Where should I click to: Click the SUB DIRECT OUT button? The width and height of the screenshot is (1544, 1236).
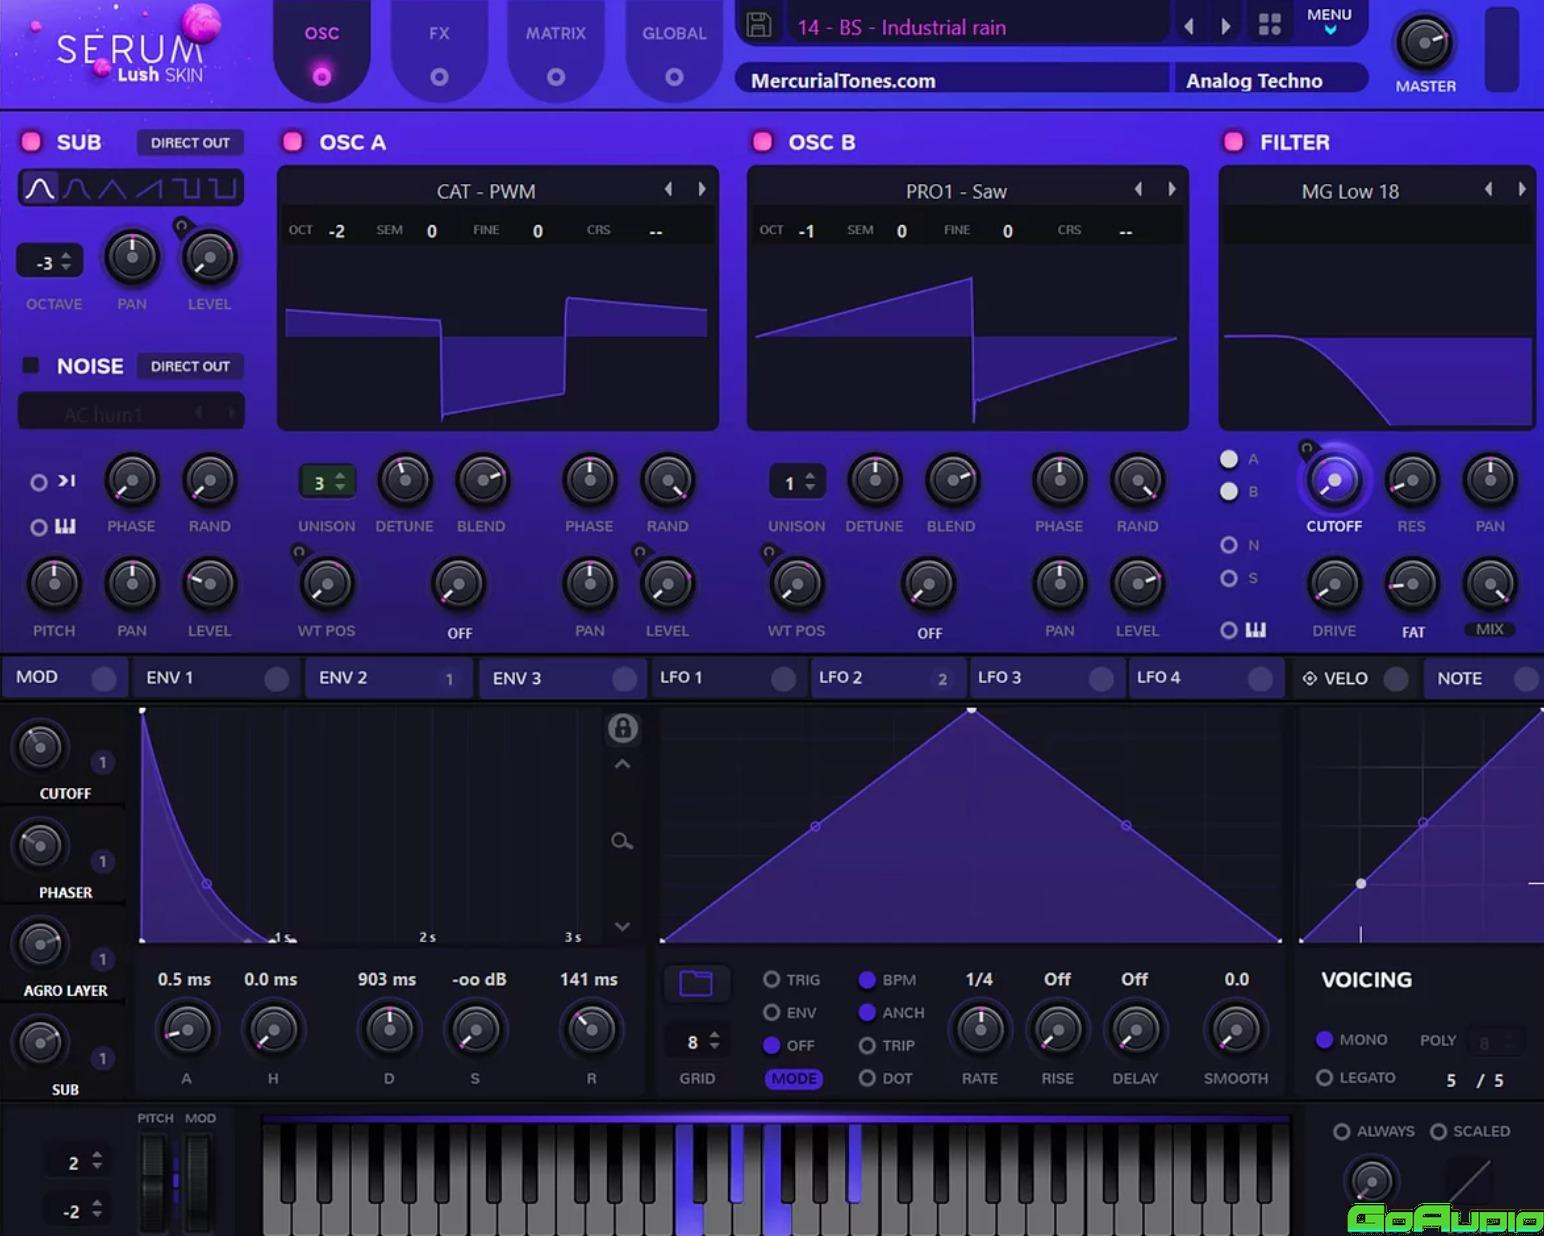tap(190, 143)
